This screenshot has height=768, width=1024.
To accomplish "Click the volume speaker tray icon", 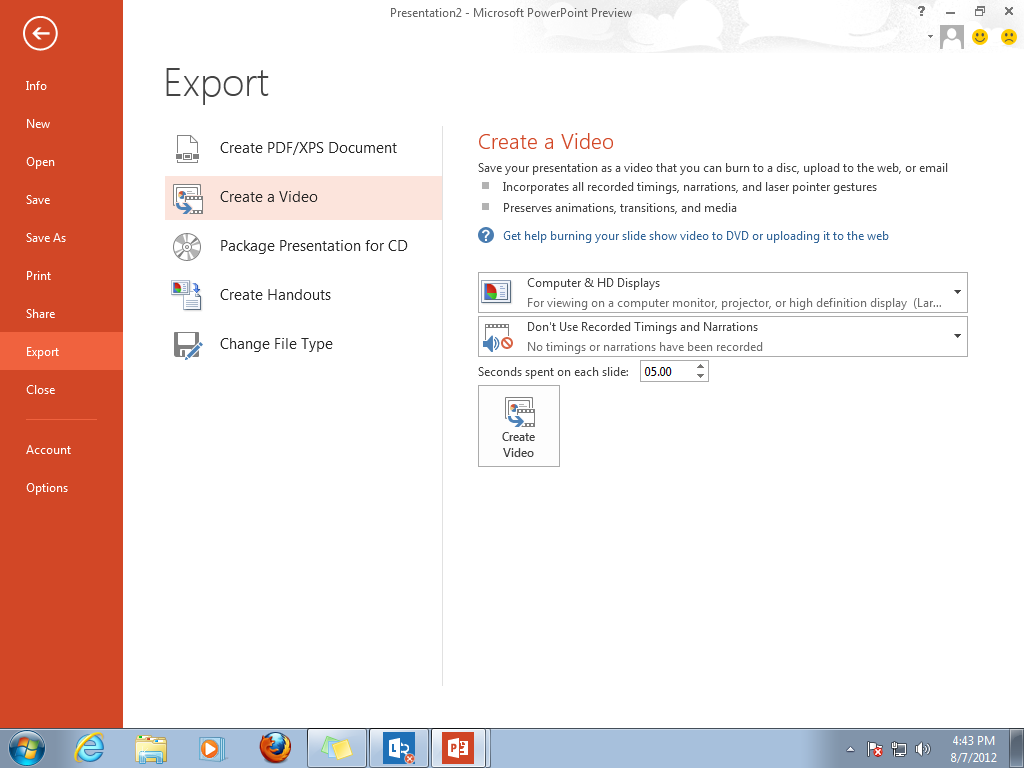I will point(923,749).
